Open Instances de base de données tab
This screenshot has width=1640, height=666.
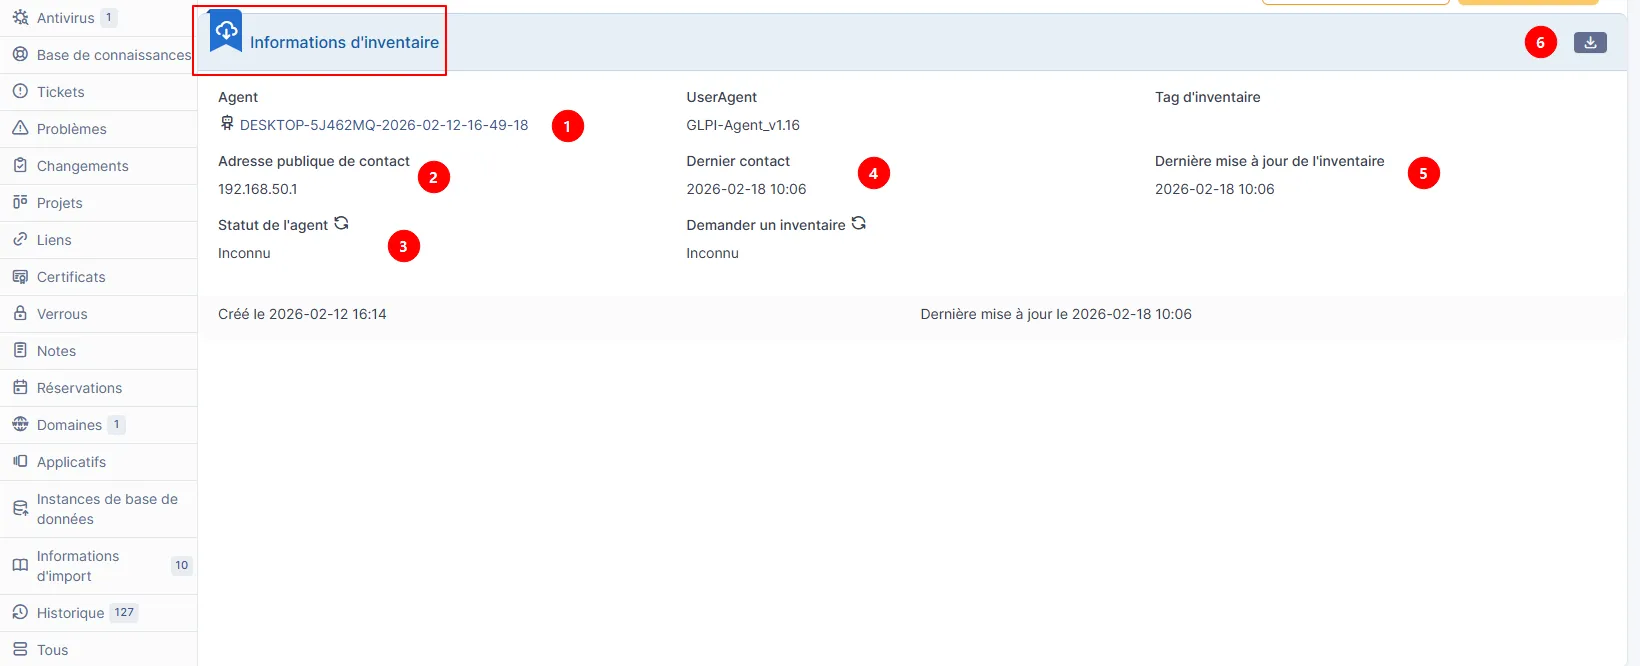98,509
